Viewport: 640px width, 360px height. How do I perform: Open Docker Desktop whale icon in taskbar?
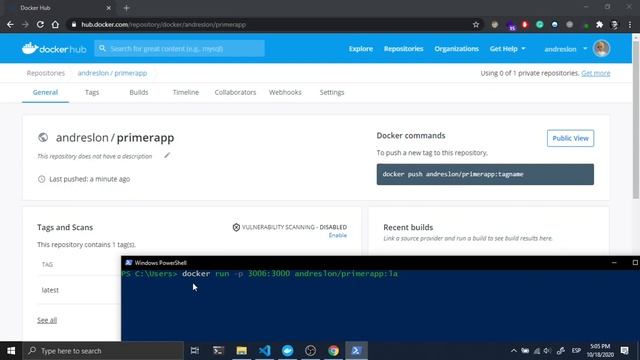[287, 351]
